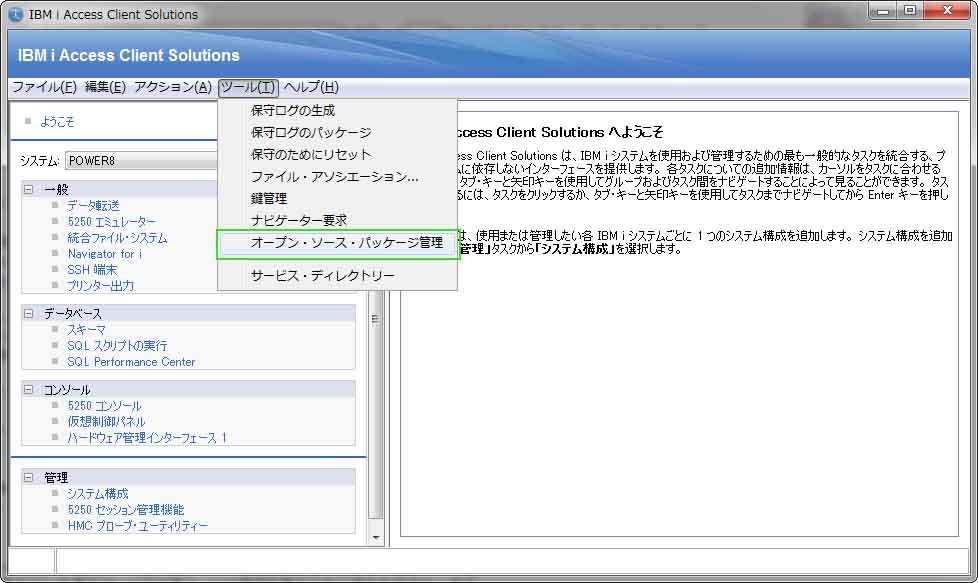This screenshot has width=978, height=583.
Task: Open 統合ファイル・システム task
Action: [117, 238]
